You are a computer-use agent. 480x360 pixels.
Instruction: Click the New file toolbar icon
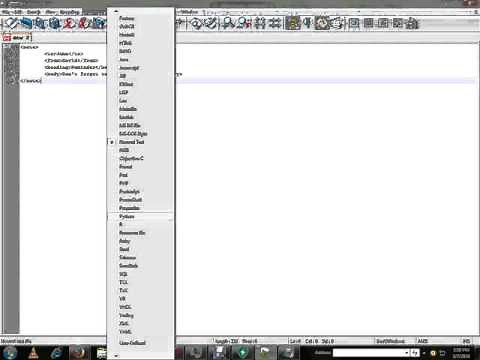[11, 23]
